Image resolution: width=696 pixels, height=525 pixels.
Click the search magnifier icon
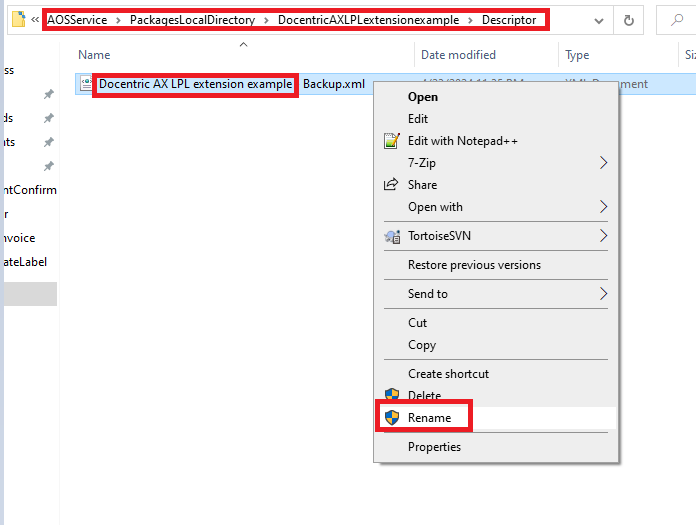pyautogui.click(x=678, y=20)
